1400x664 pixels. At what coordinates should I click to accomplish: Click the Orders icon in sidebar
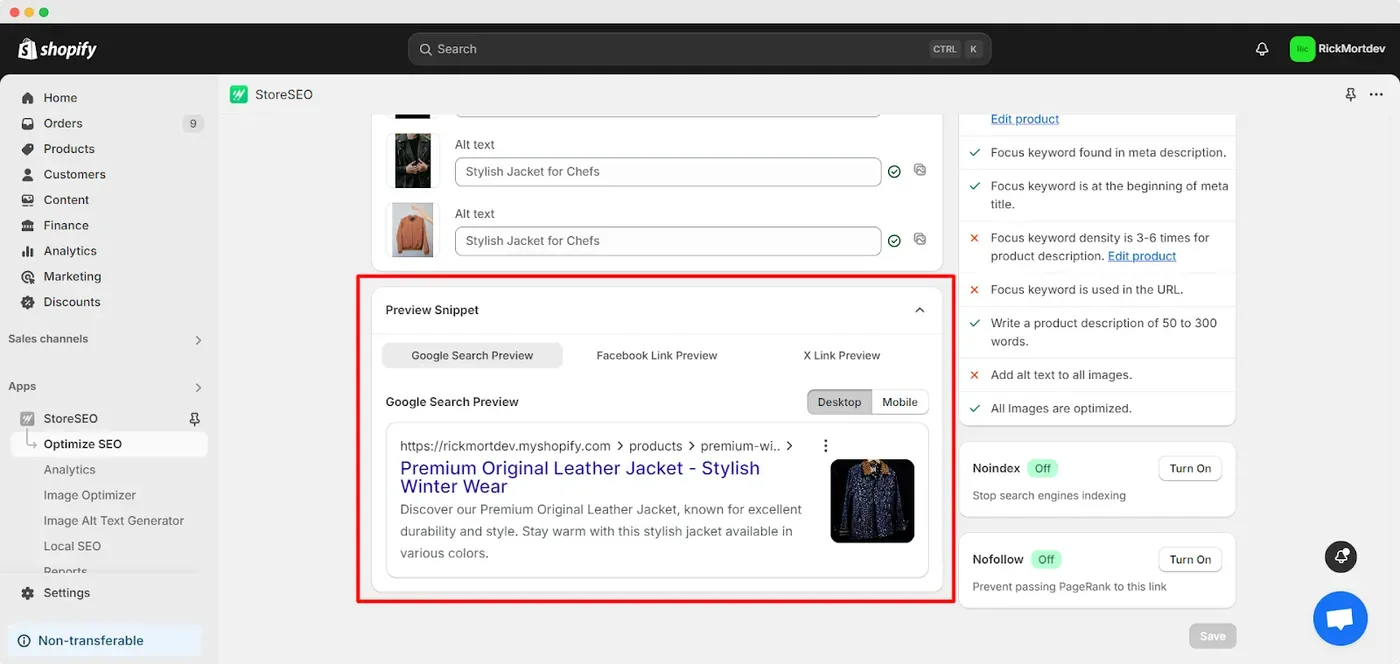tap(27, 123)
